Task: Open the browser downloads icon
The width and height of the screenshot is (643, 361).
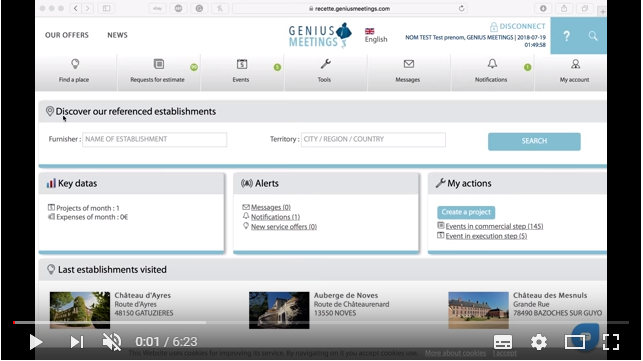Action: [543, 8]
